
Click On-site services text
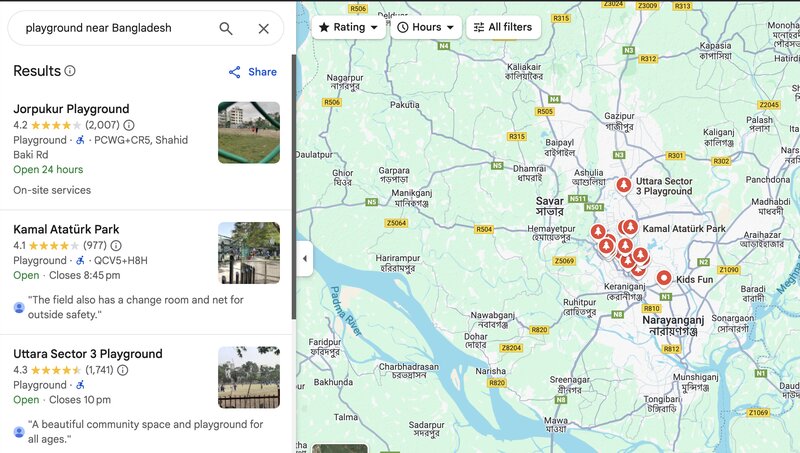coord(52,190)
